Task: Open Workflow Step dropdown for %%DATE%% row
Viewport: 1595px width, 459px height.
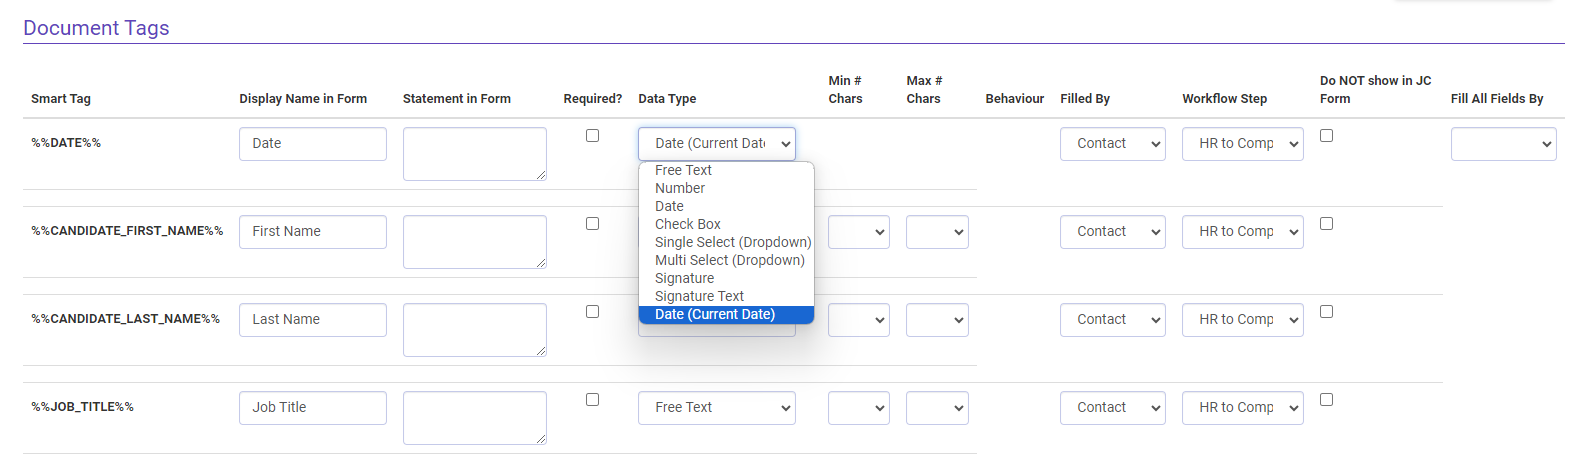Action: [x=1243, y=144]
